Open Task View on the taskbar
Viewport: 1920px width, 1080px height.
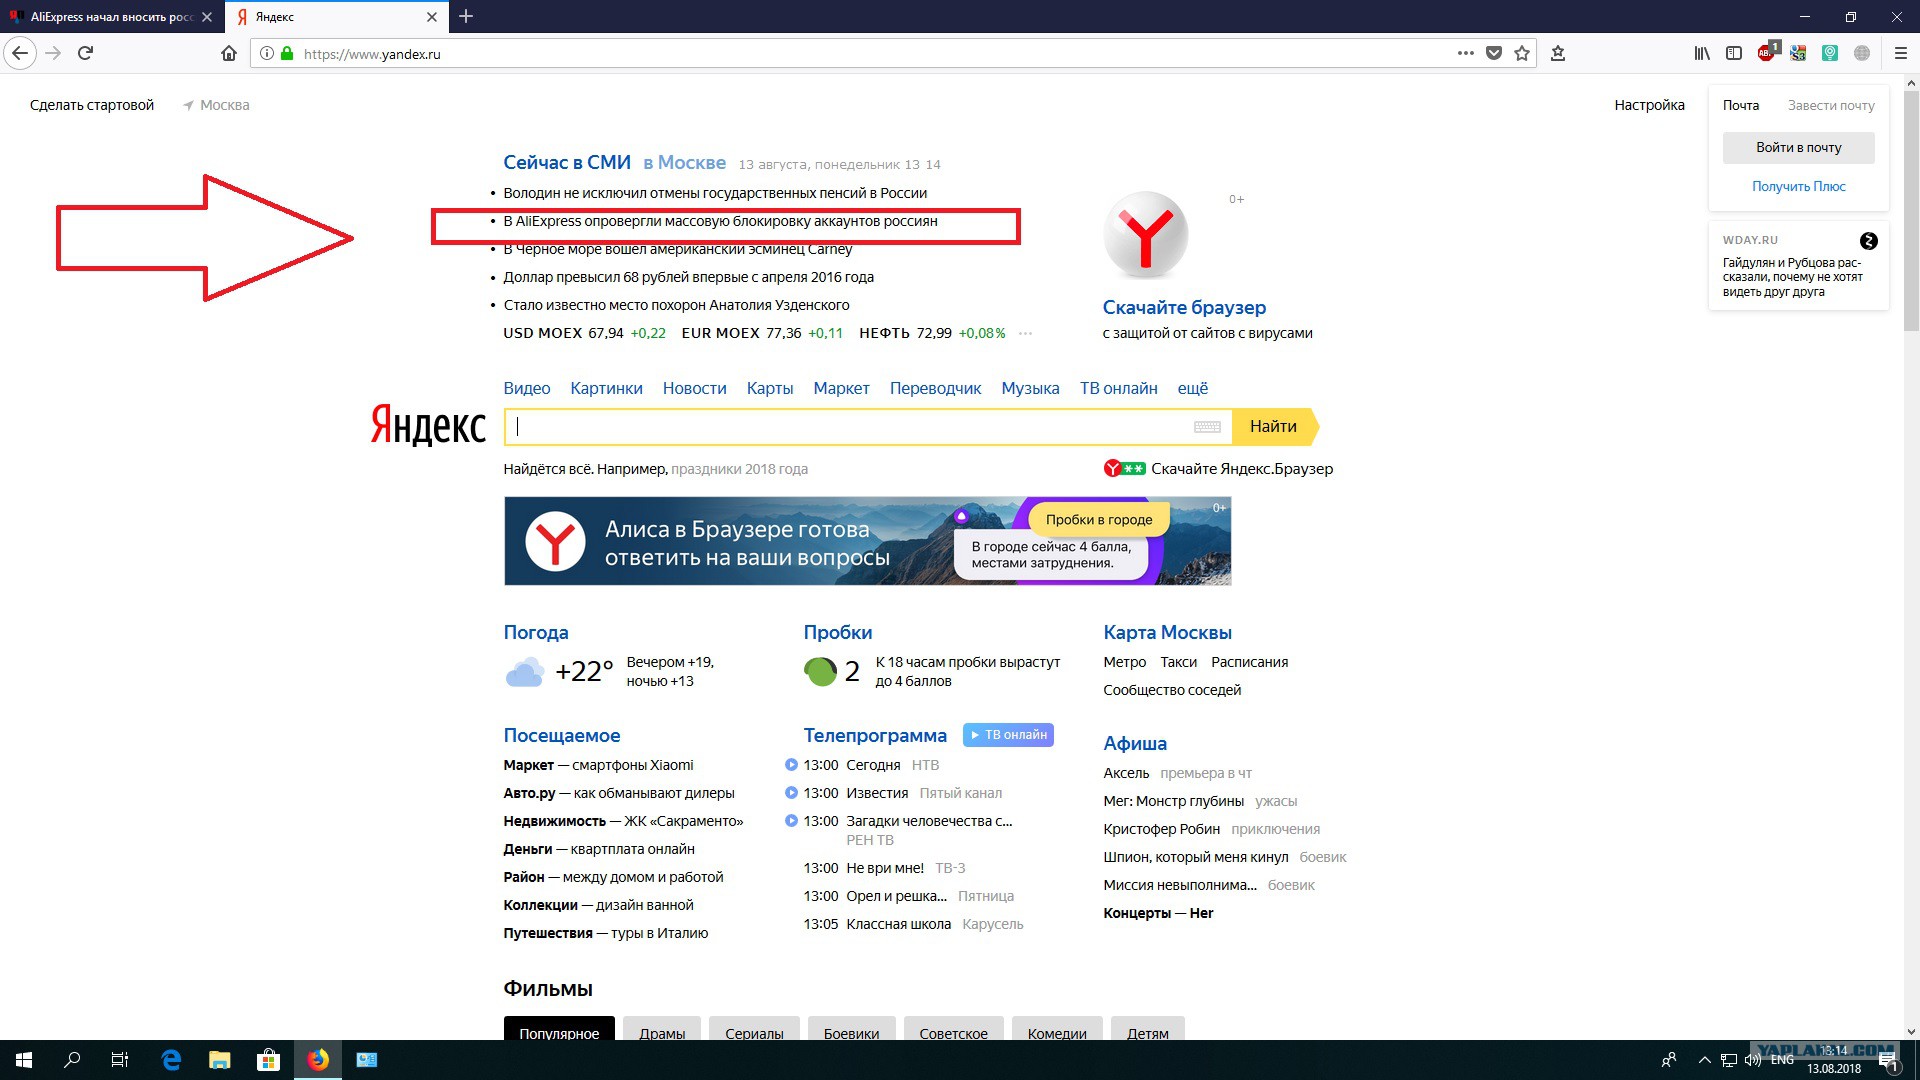[120, 1060]
